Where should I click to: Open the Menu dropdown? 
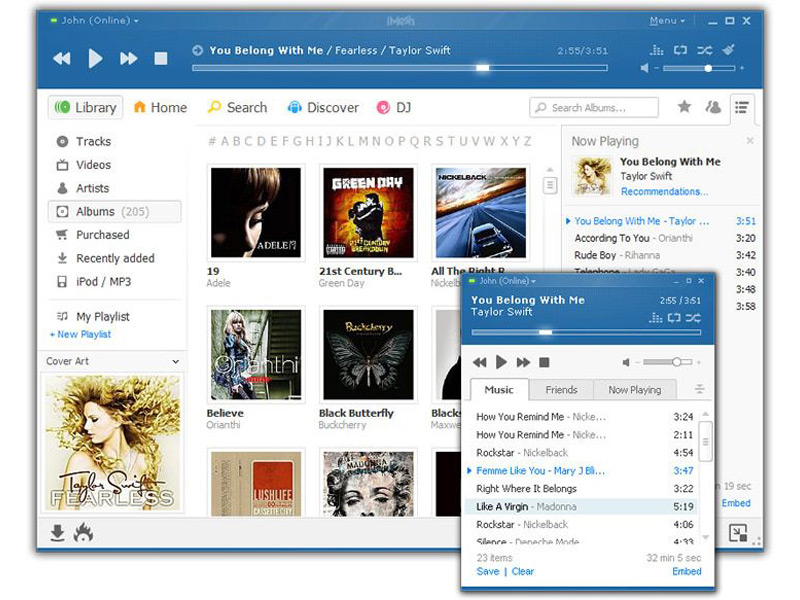(667, 21)
